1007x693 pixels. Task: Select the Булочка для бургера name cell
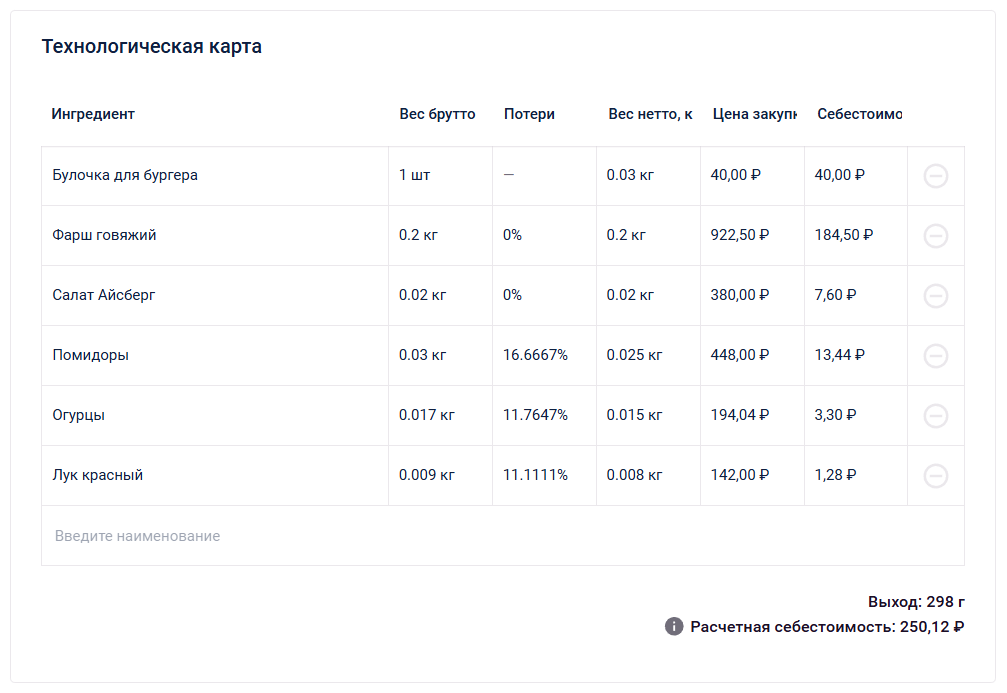click(x=125, y=175)
